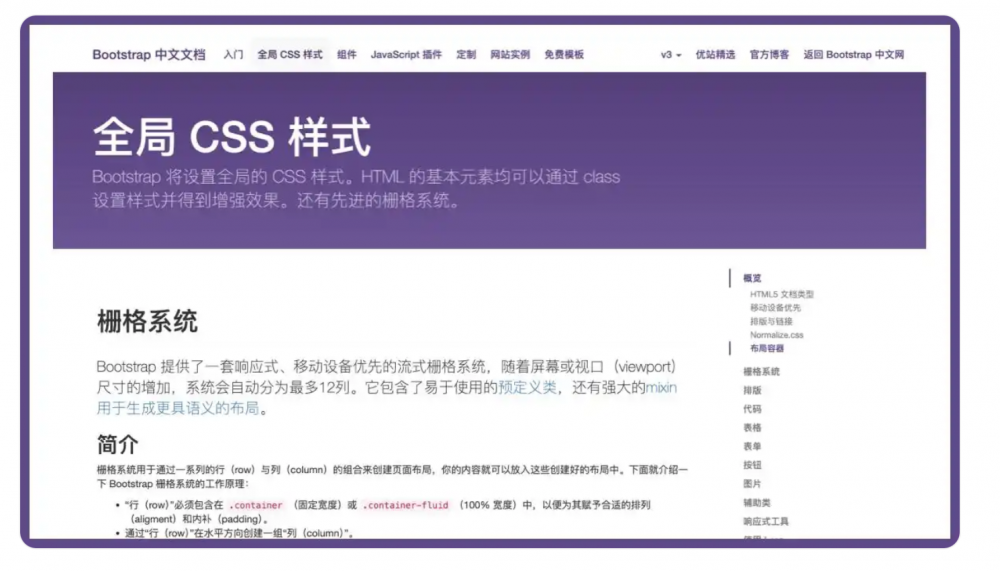This screenshot has width=1000, height=571.
Task: Click the mixin hyperlink in grid description
Action: [x=661, y=388]
